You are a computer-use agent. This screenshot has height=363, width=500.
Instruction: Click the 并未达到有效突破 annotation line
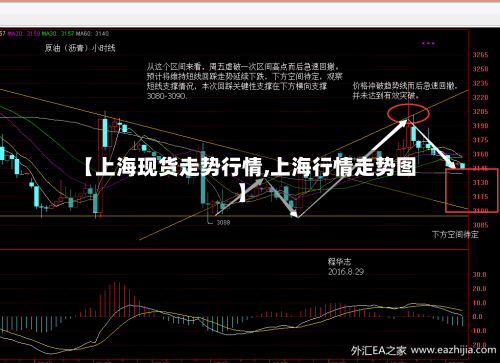[x=386, y=96]
